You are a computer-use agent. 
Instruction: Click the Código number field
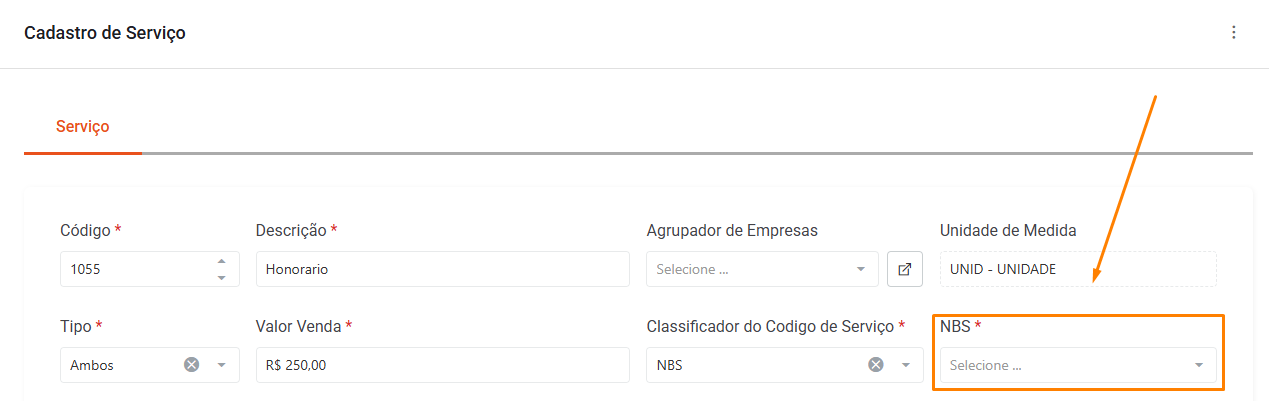point(135,269)
